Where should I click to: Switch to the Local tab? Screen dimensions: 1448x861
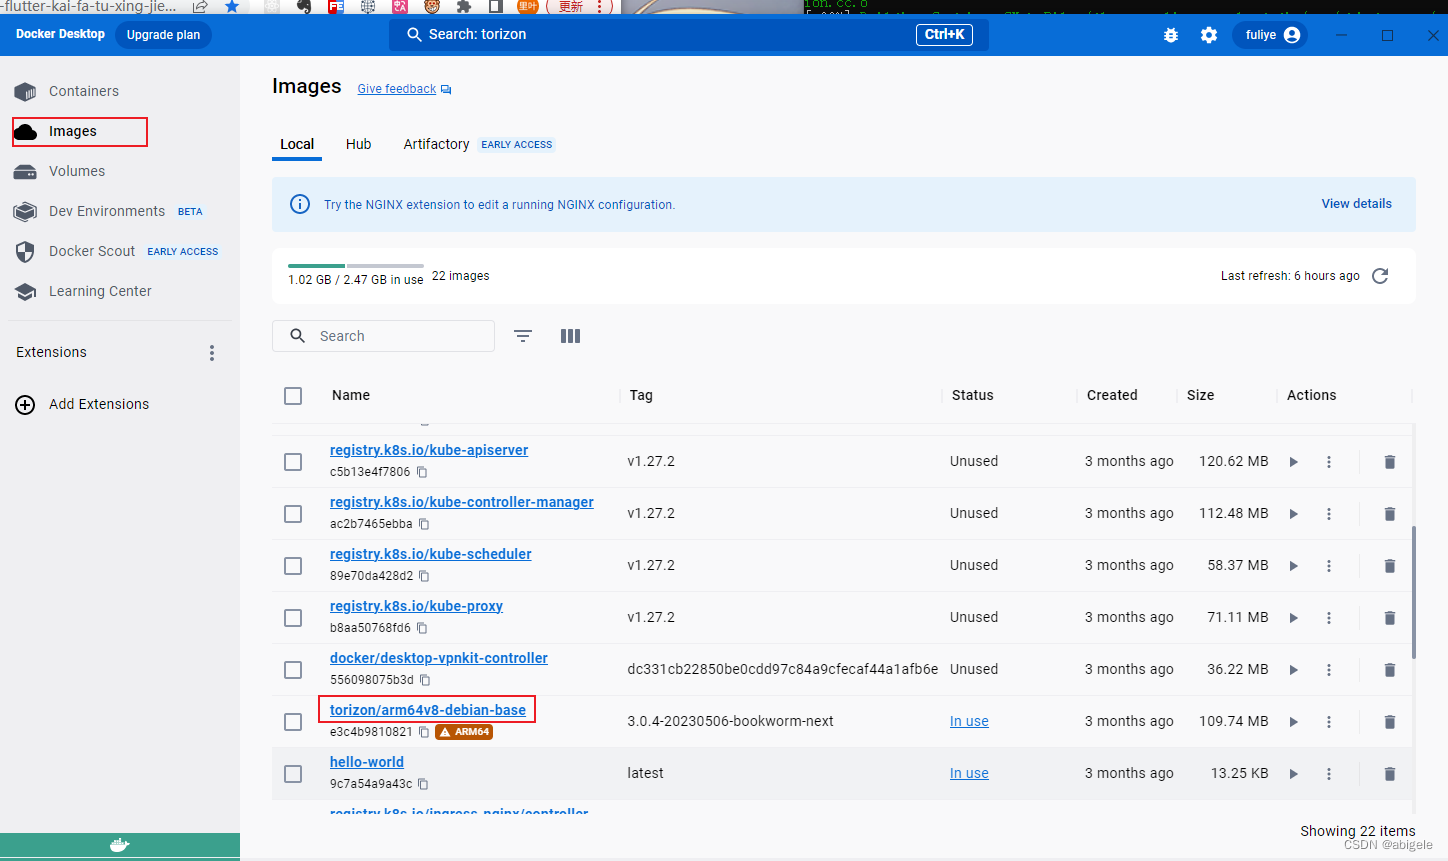pos(297,144)
